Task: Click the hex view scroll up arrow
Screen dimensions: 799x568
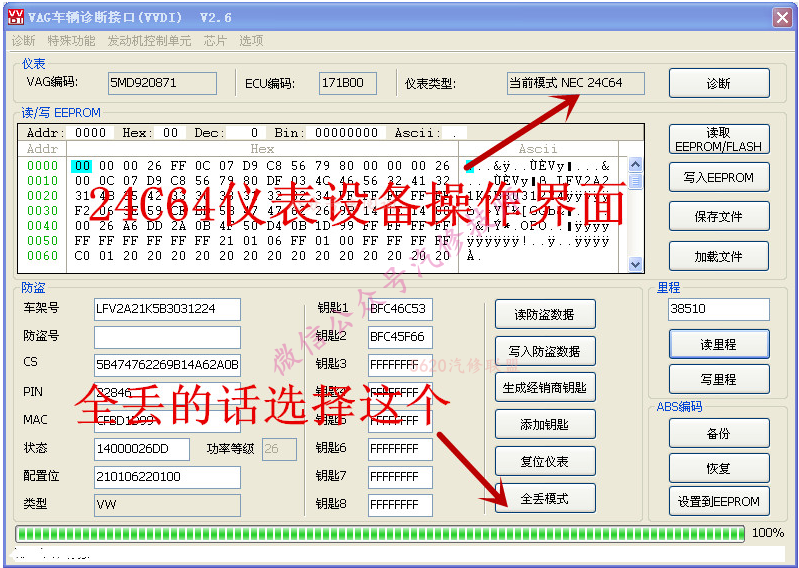Action: [x=635, y=165]
